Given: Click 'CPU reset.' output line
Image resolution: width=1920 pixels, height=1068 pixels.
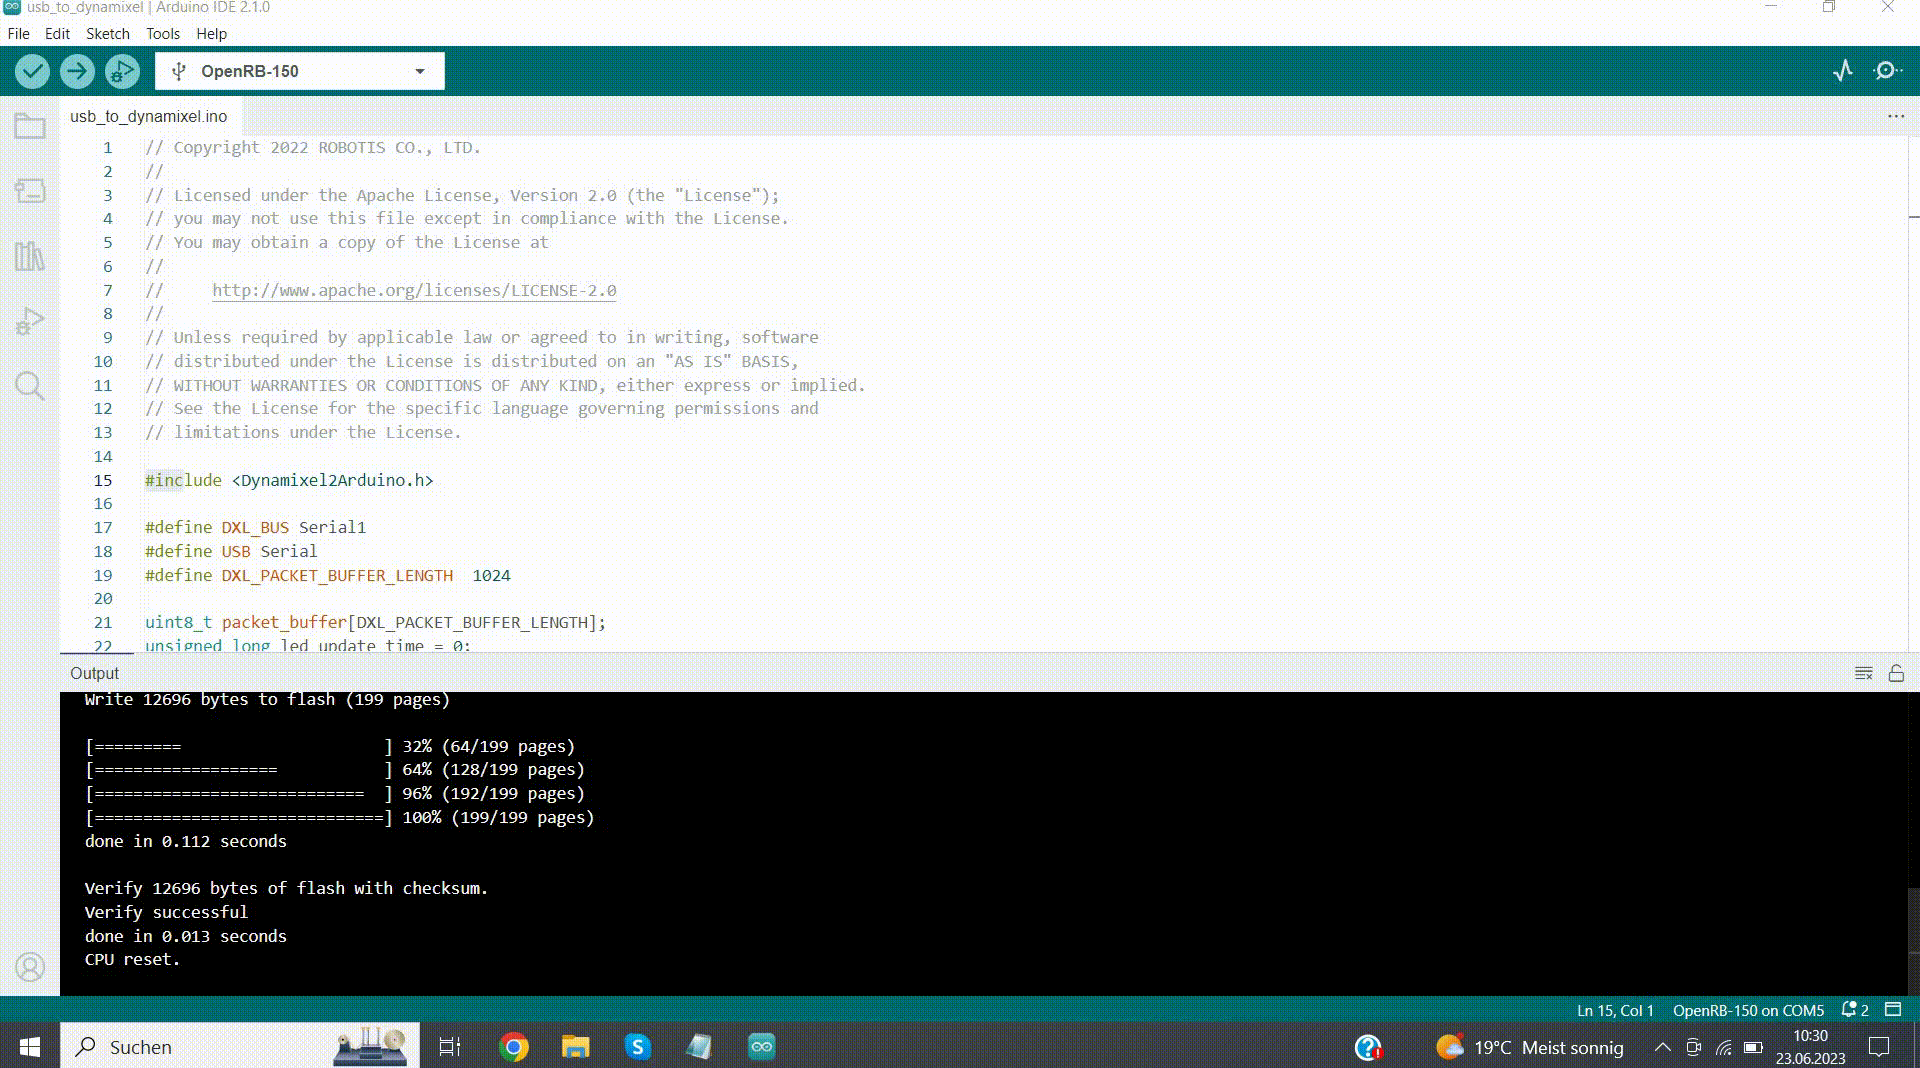Looking at the screenshot, I should click(x=132, y=959).
